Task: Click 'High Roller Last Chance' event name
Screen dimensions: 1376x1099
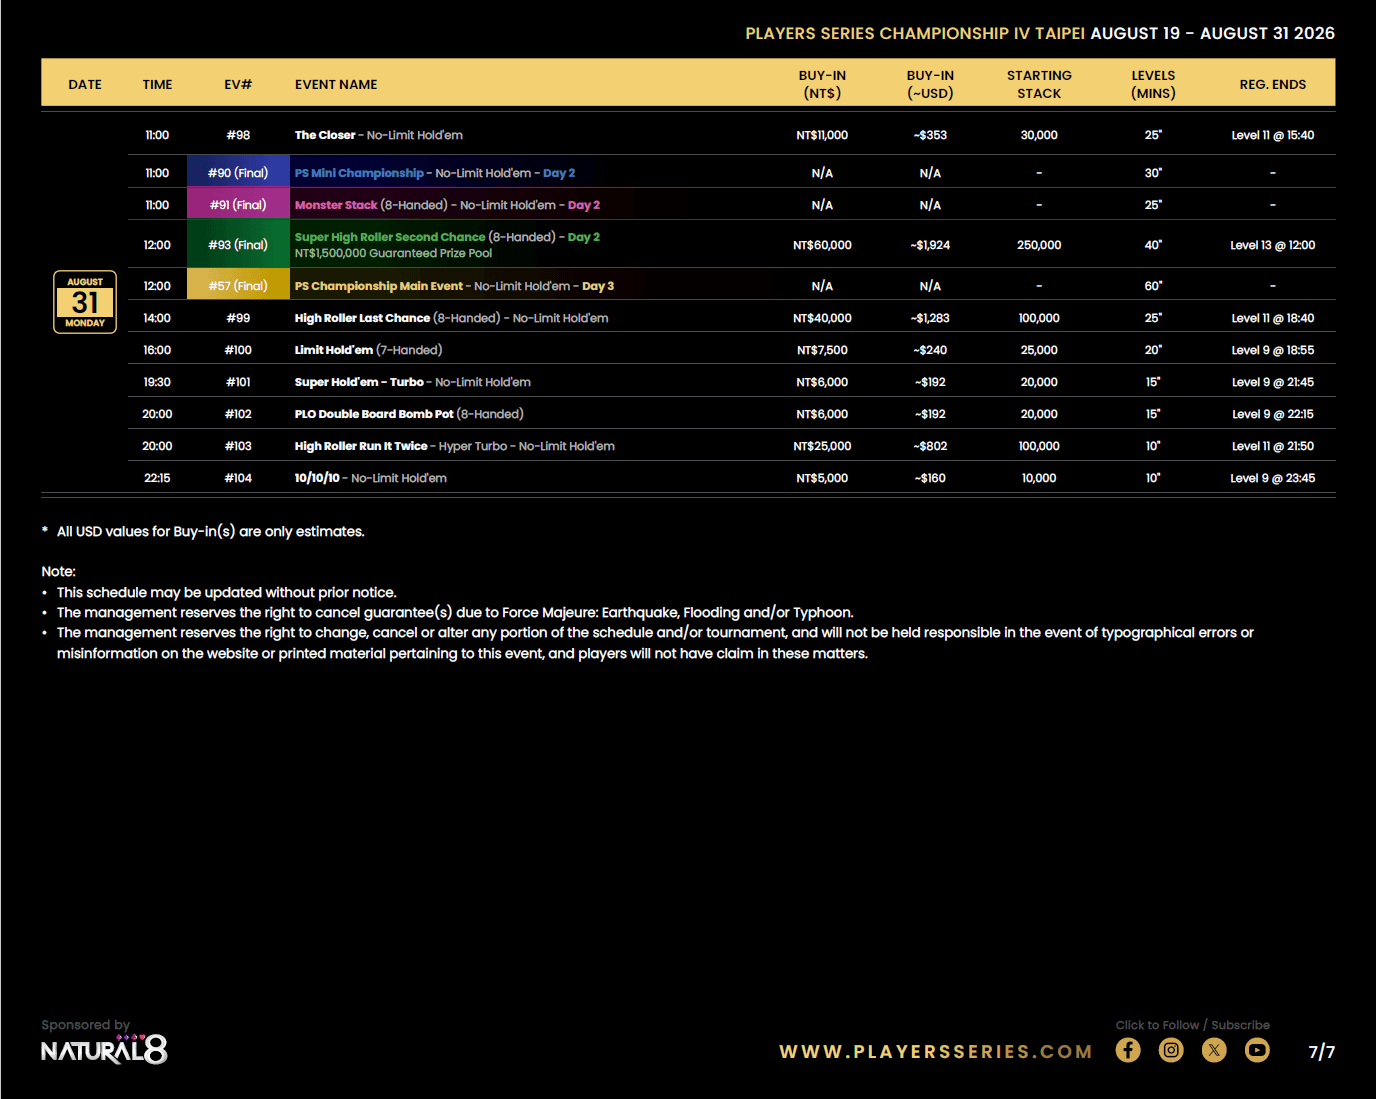Action: [x=362, y=318]
